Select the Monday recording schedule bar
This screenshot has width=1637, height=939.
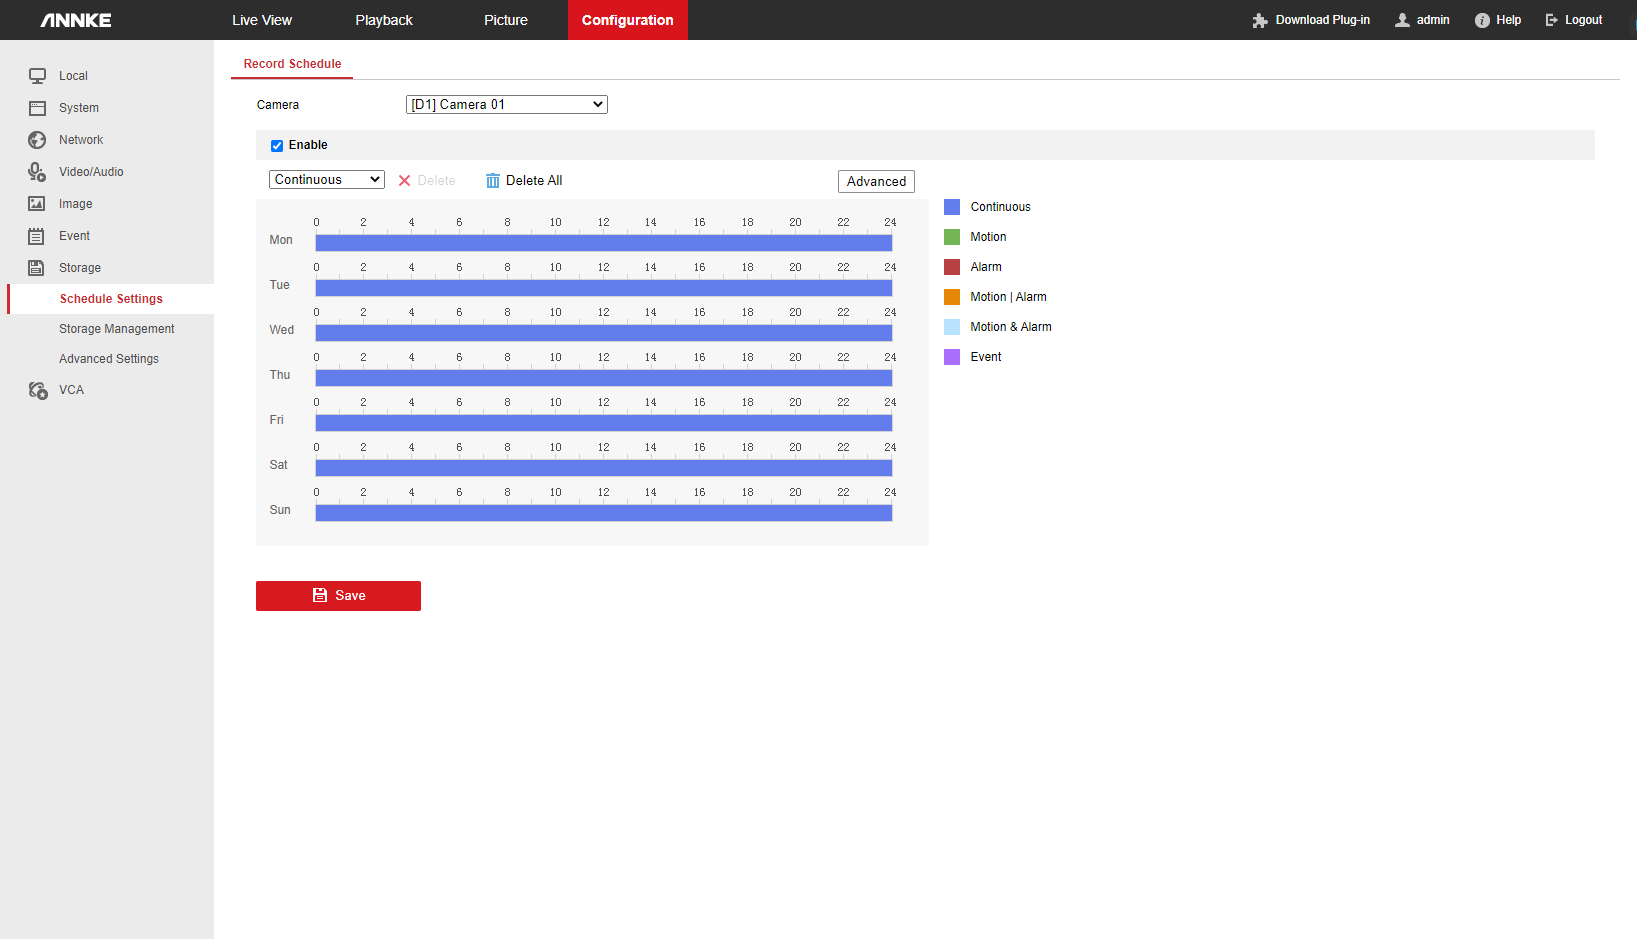point(603,243)
